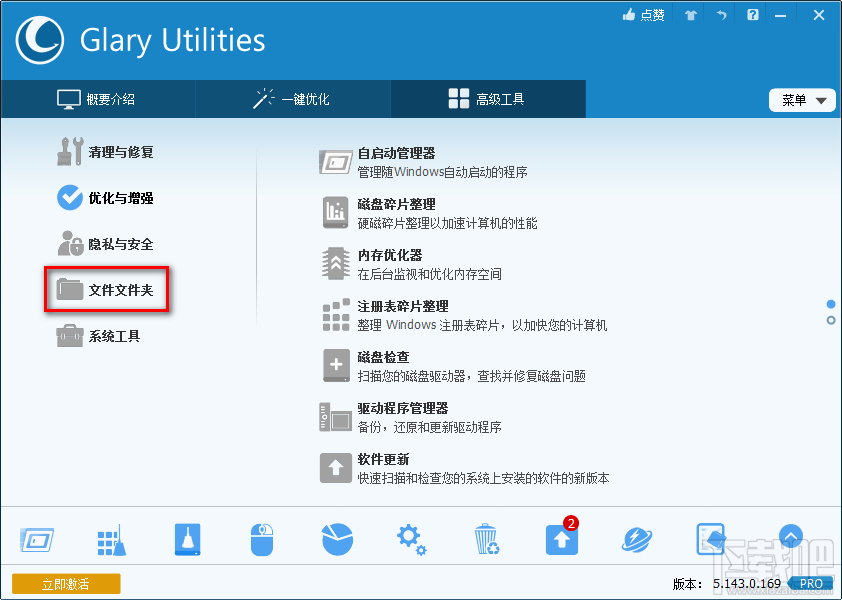The height and width of the screenshot is (600, 842).
Task: Open the 驱动程序管理器 driver manager icon
Action: [x=336, y=416]
